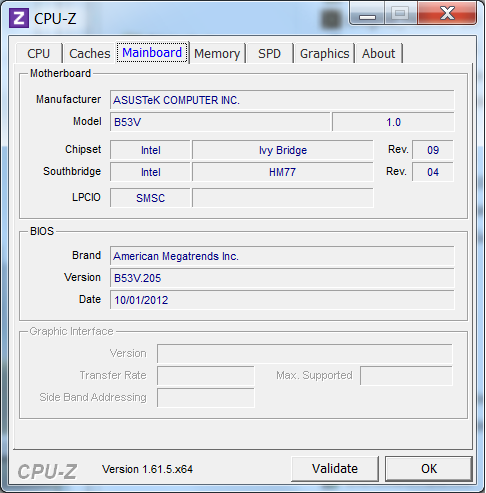Click the LPCIO SMSC field
The height and width of the screenshot is (493, 486).
[x=150, y=198]
